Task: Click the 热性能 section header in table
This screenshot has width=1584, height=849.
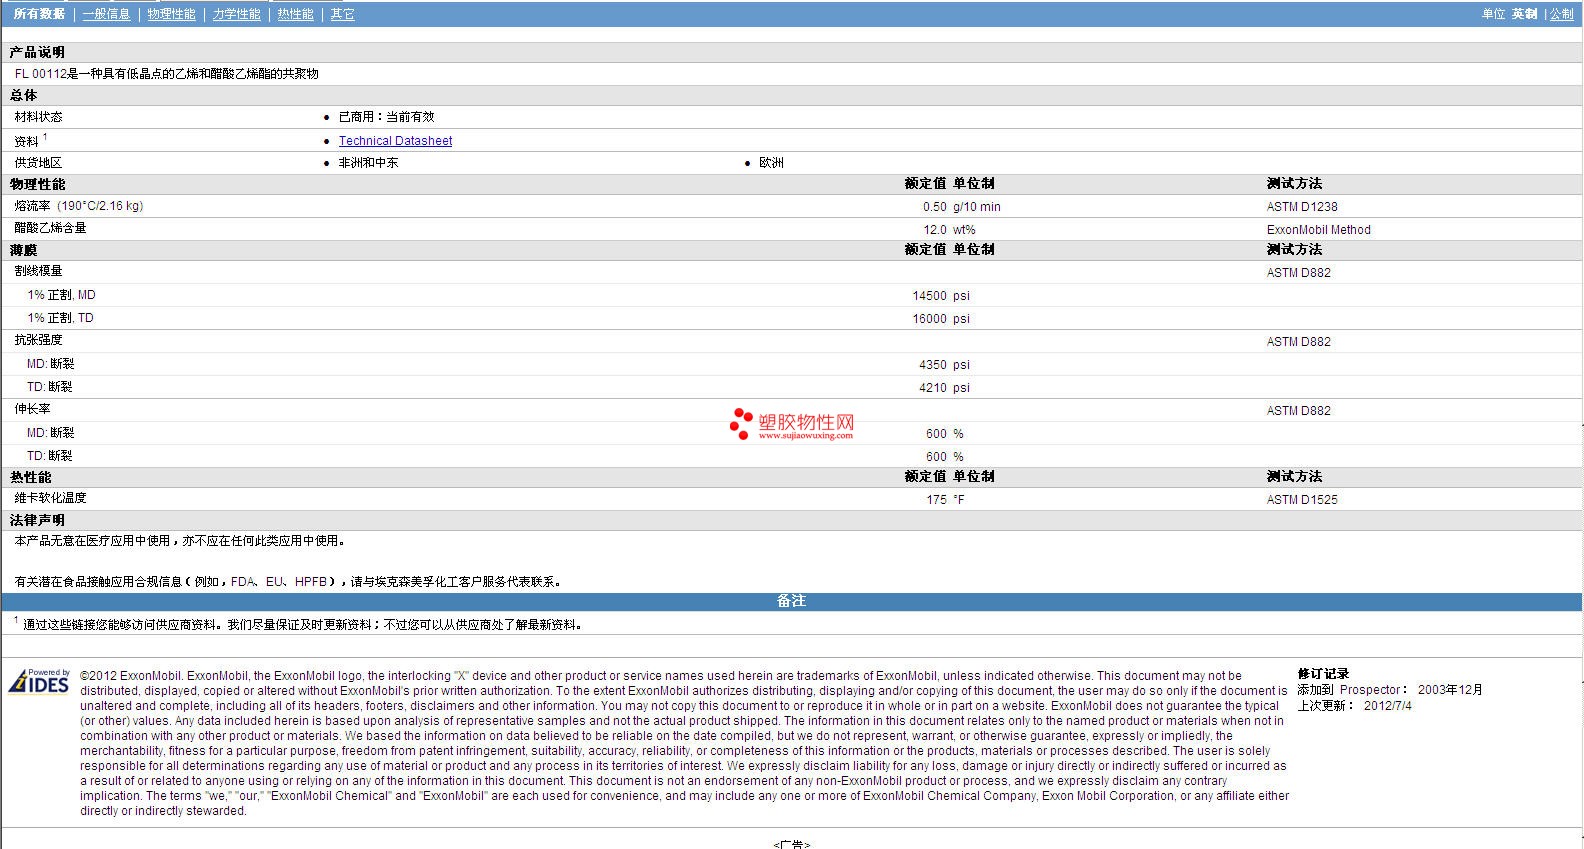Action: point(30,478)
